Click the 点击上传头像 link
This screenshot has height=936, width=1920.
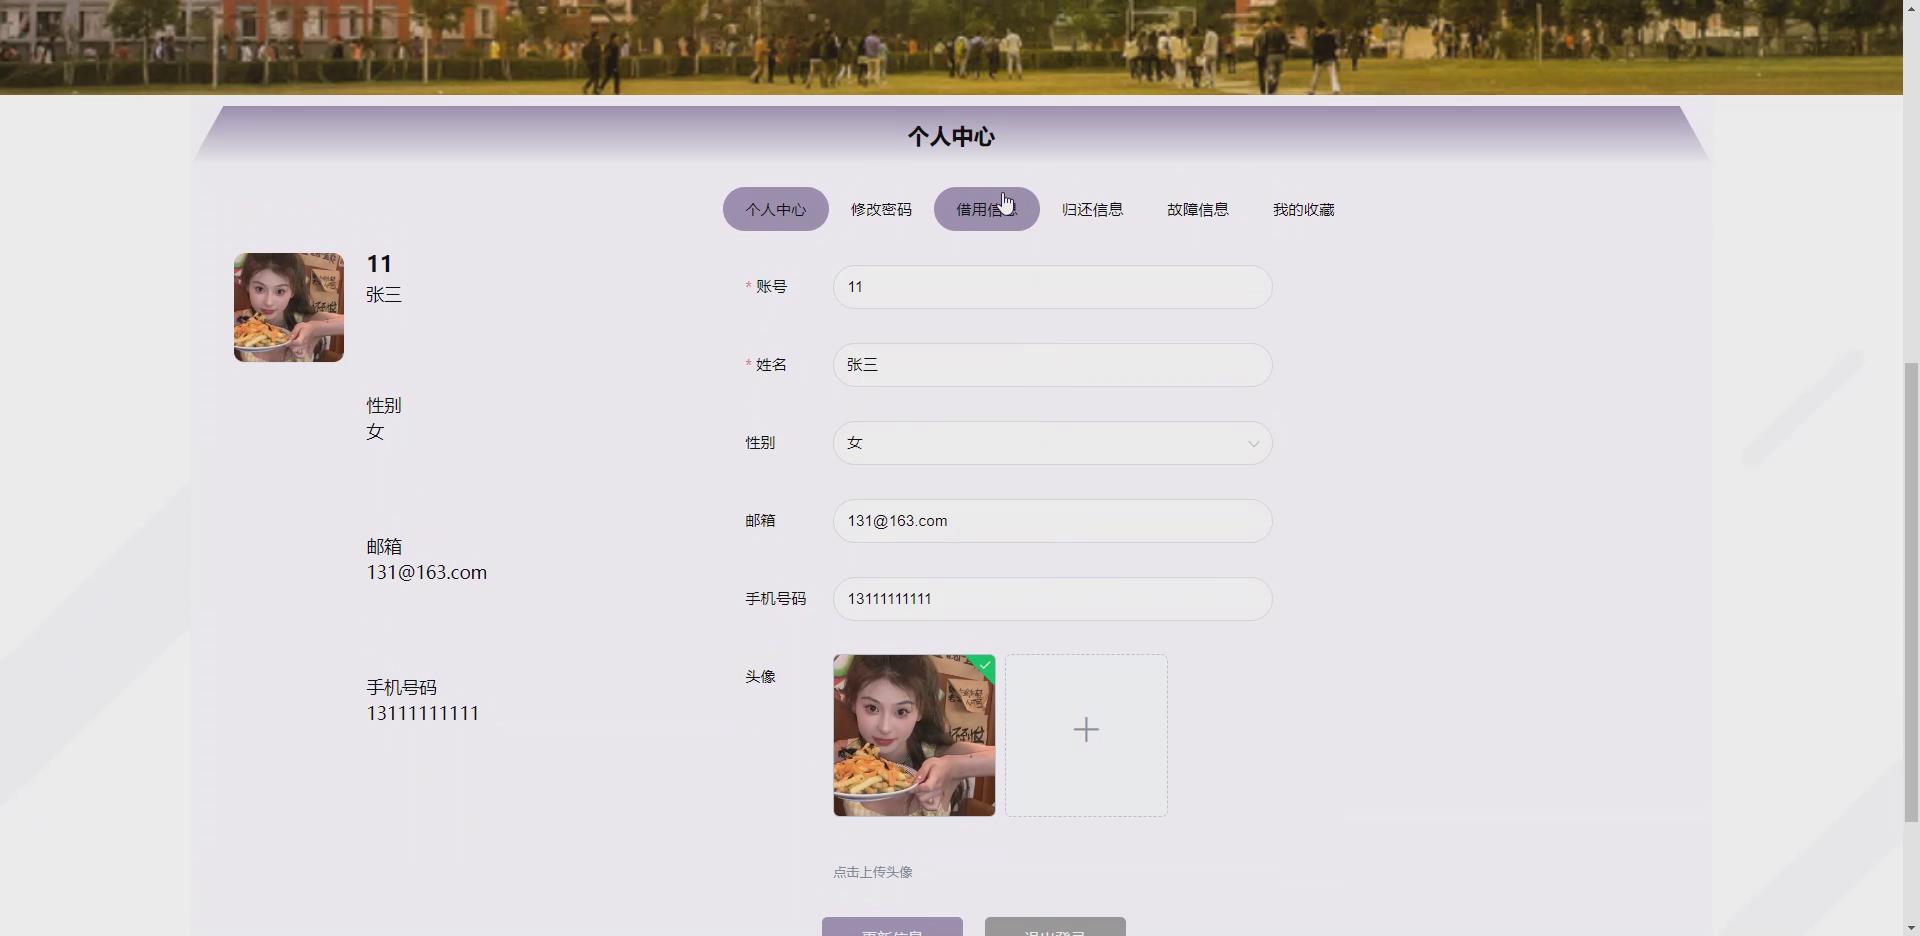871,871
